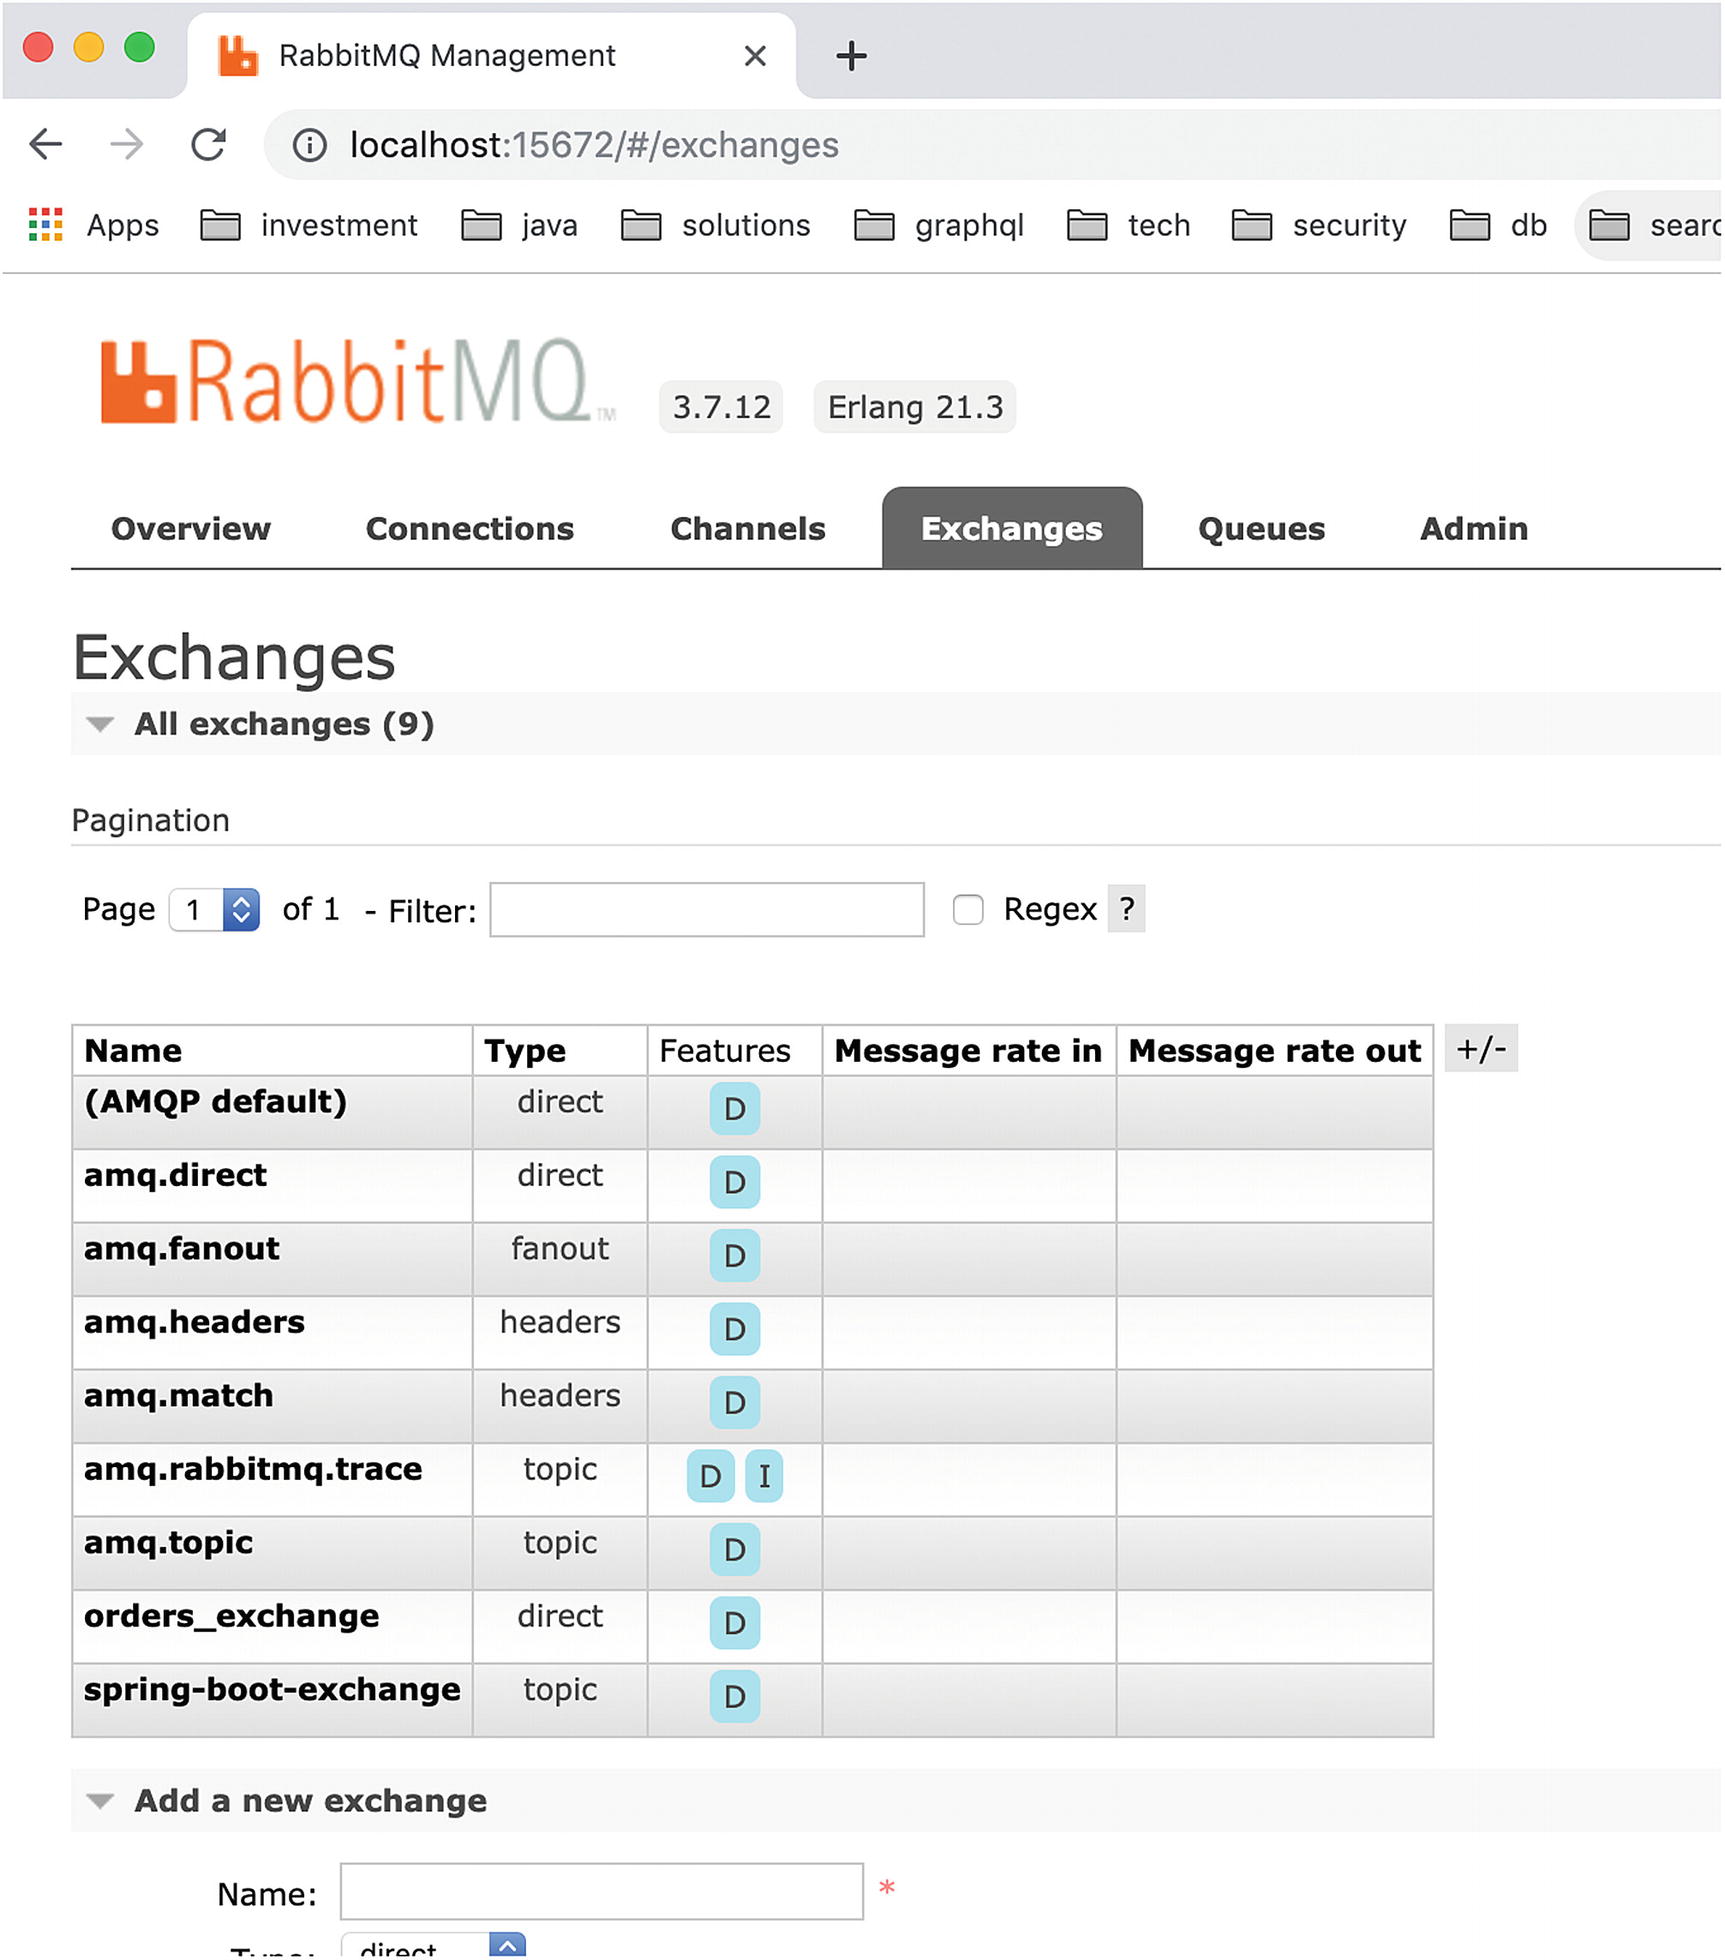The width and height of the screenshot is (1725, 1960).
Task: Switch to the Connections tab
Action: click(x=470, y=528)
